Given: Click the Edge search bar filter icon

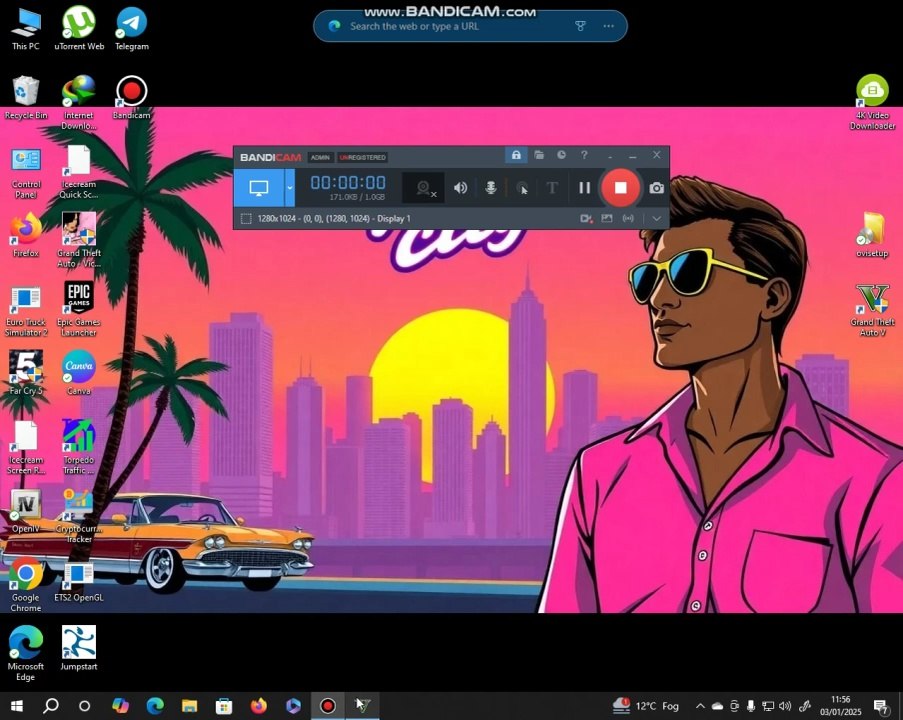Looking at the screenshot, I should (580, 26).
